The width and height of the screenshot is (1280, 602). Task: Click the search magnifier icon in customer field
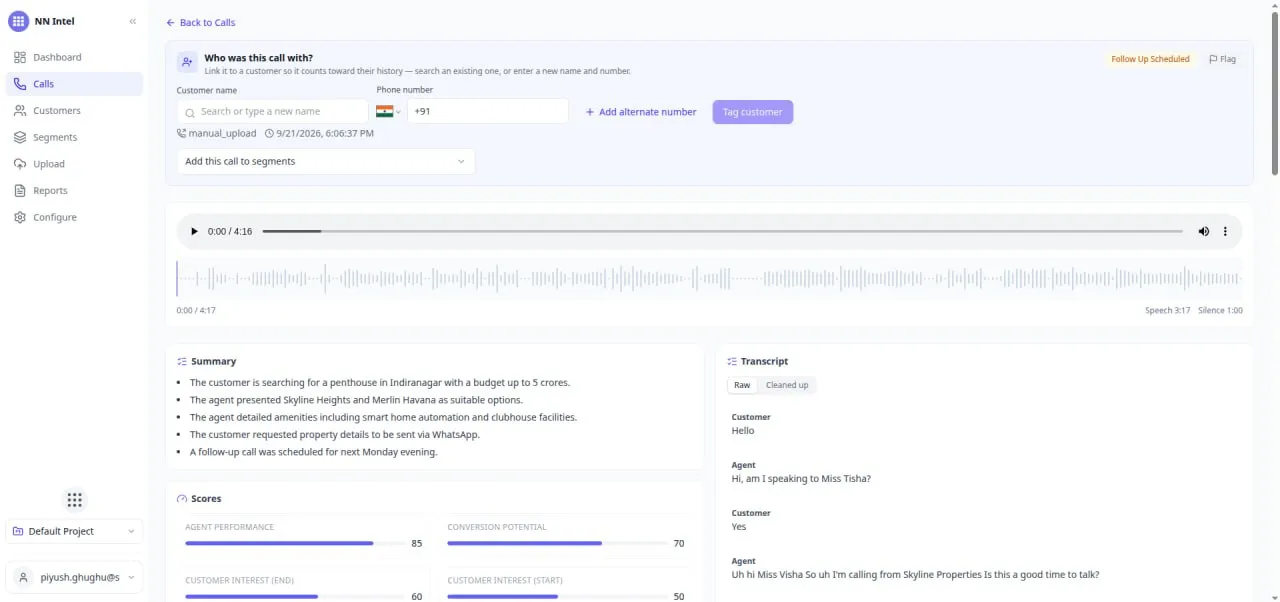tap(190, 113)
